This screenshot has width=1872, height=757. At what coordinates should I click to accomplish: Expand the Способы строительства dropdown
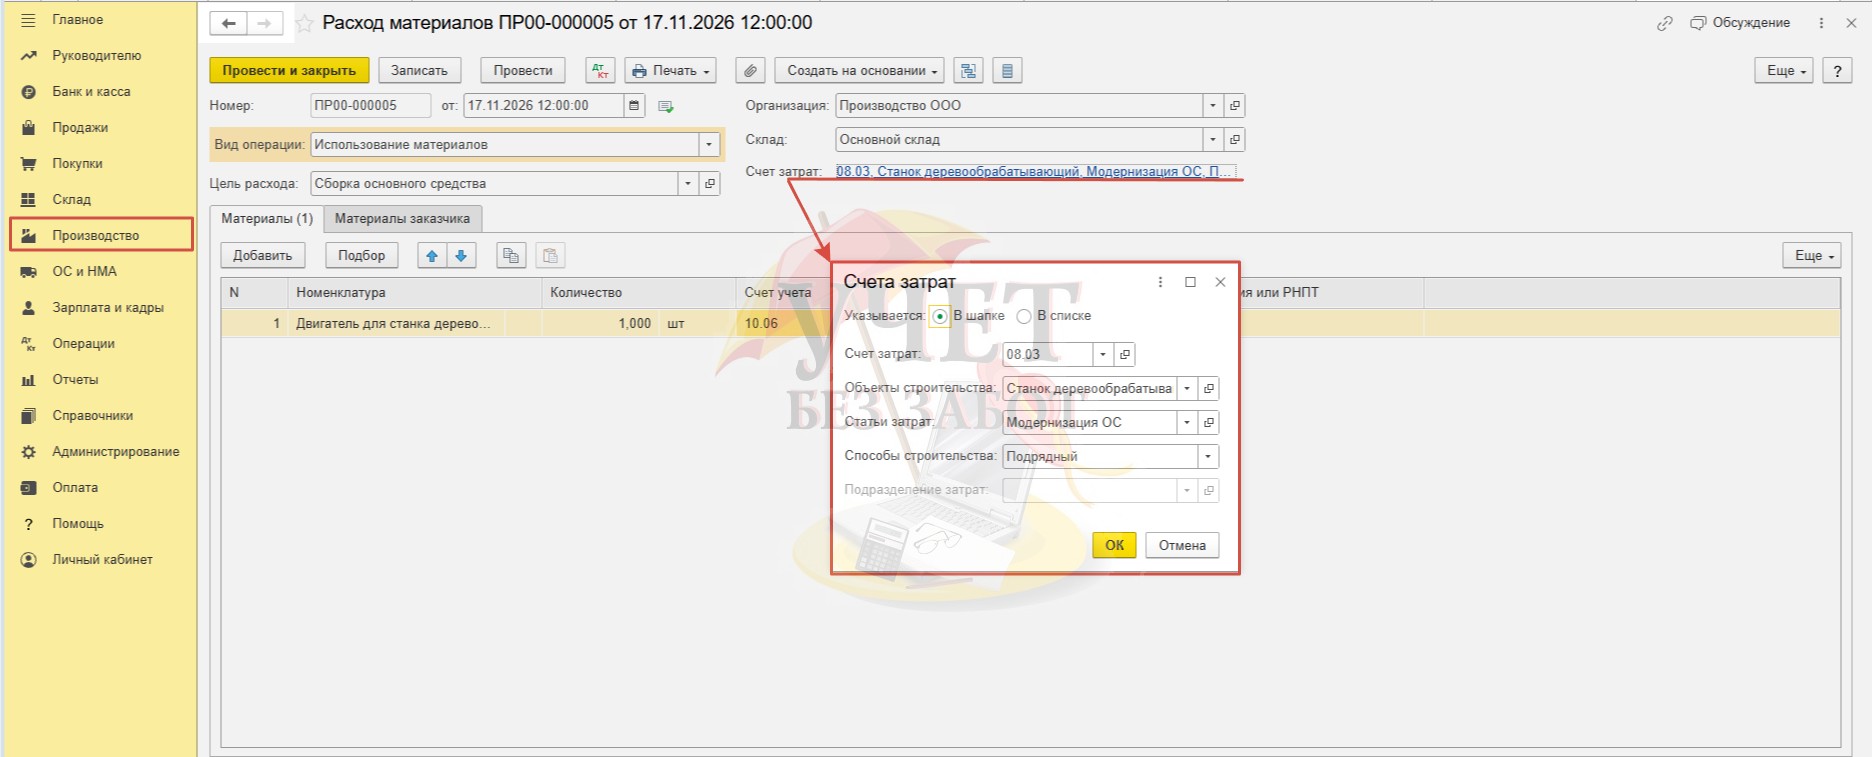(1208, 457)
